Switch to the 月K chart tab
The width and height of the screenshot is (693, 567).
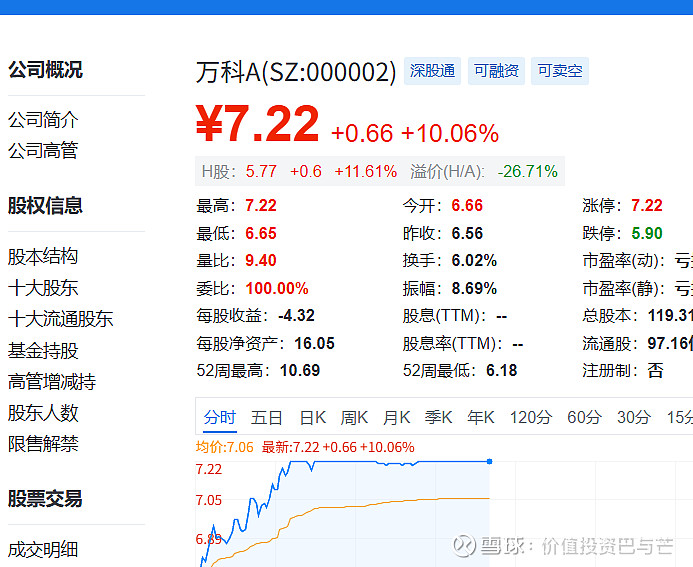tap(396, 418)
